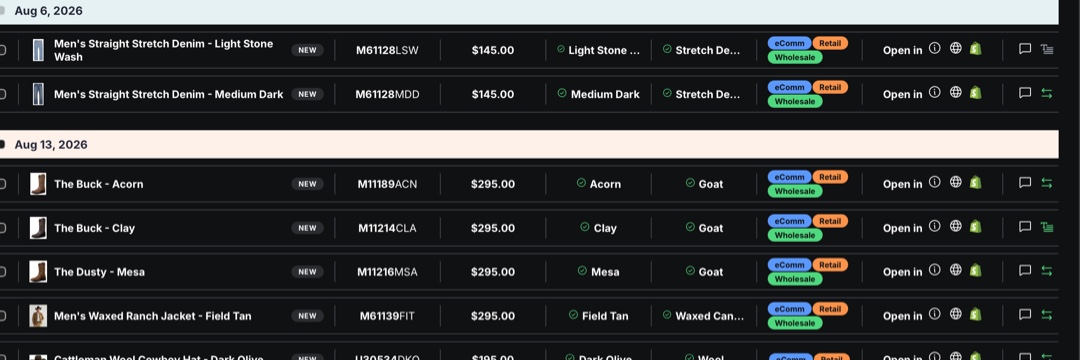Click Wholesale tag on Medium Dark denim row
The width and height of the screenshot is (1080, 360).
795,101
